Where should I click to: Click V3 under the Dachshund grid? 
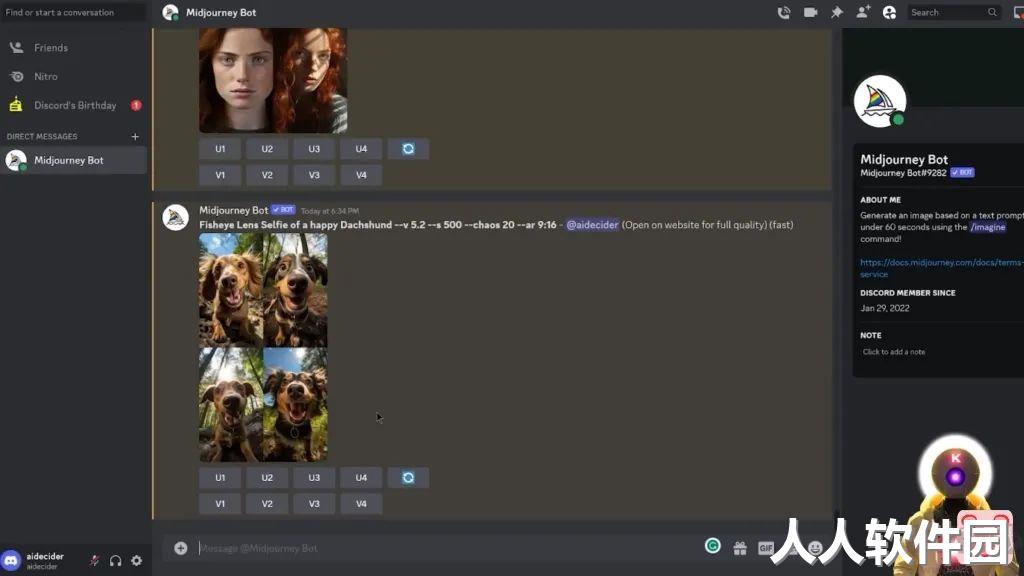[314, 504]
